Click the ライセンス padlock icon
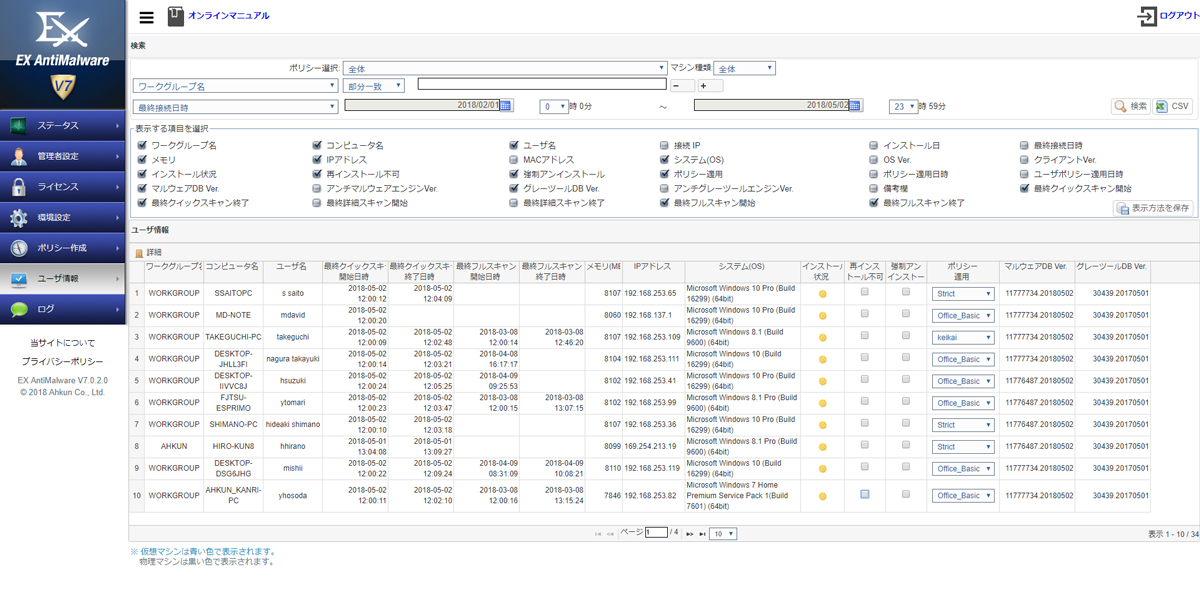Image resolution: width=1200 pixels, height=591 pixels. (x=19, y=186)
